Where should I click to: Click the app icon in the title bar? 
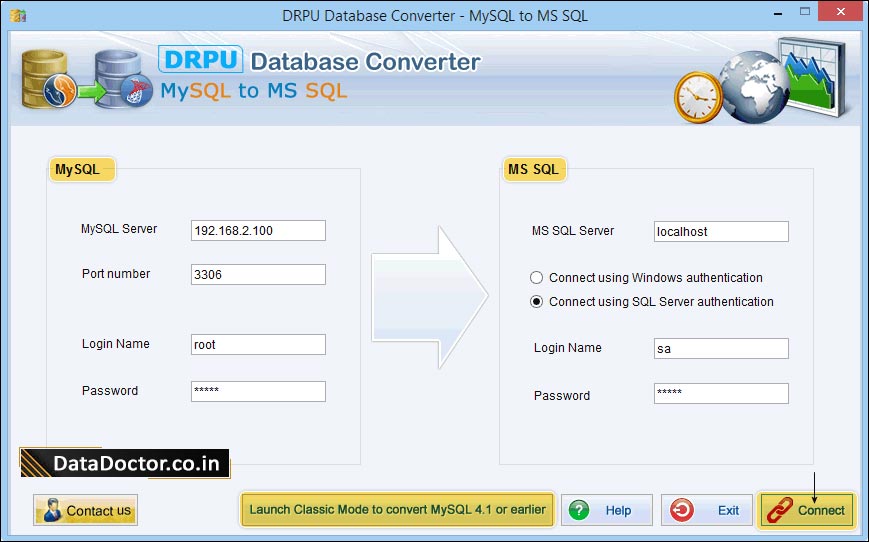(18, 15)
